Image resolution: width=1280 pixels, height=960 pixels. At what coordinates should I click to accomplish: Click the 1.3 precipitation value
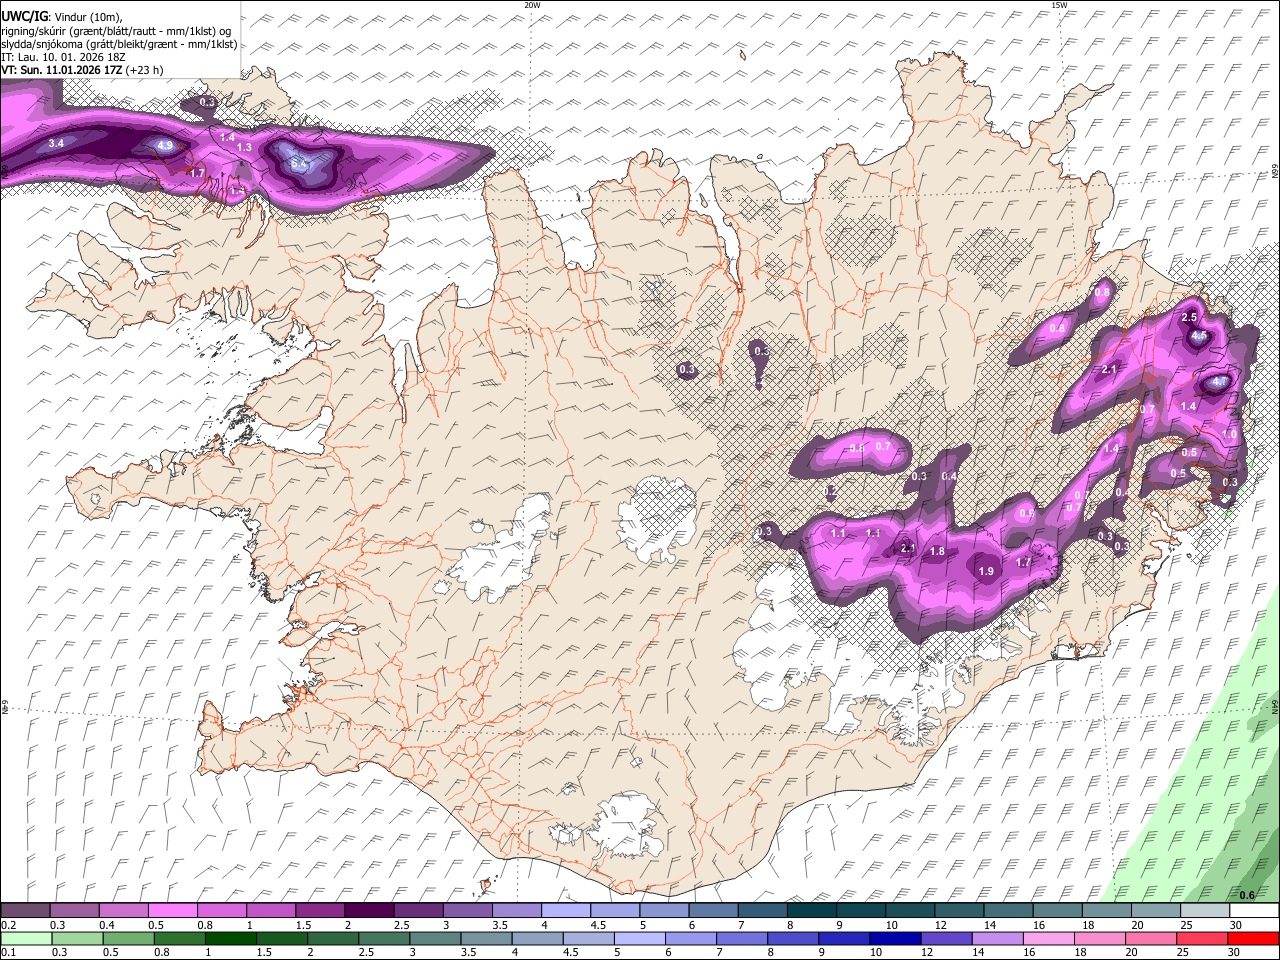click(244, 148)
